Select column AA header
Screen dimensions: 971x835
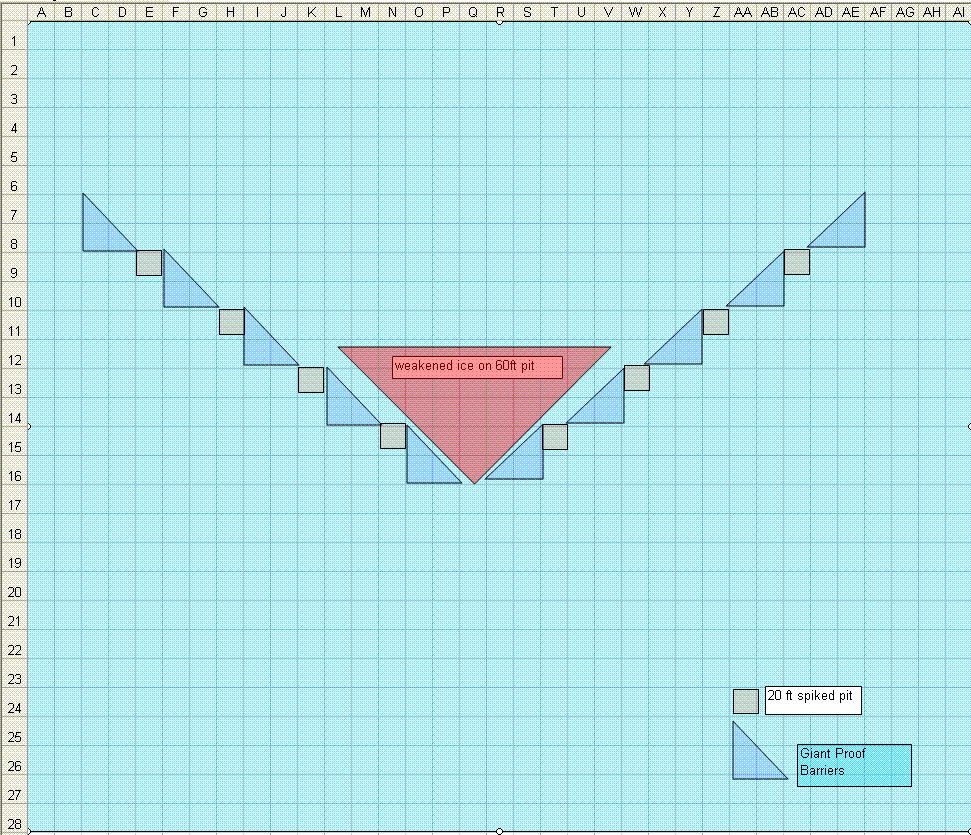point(743,12)
